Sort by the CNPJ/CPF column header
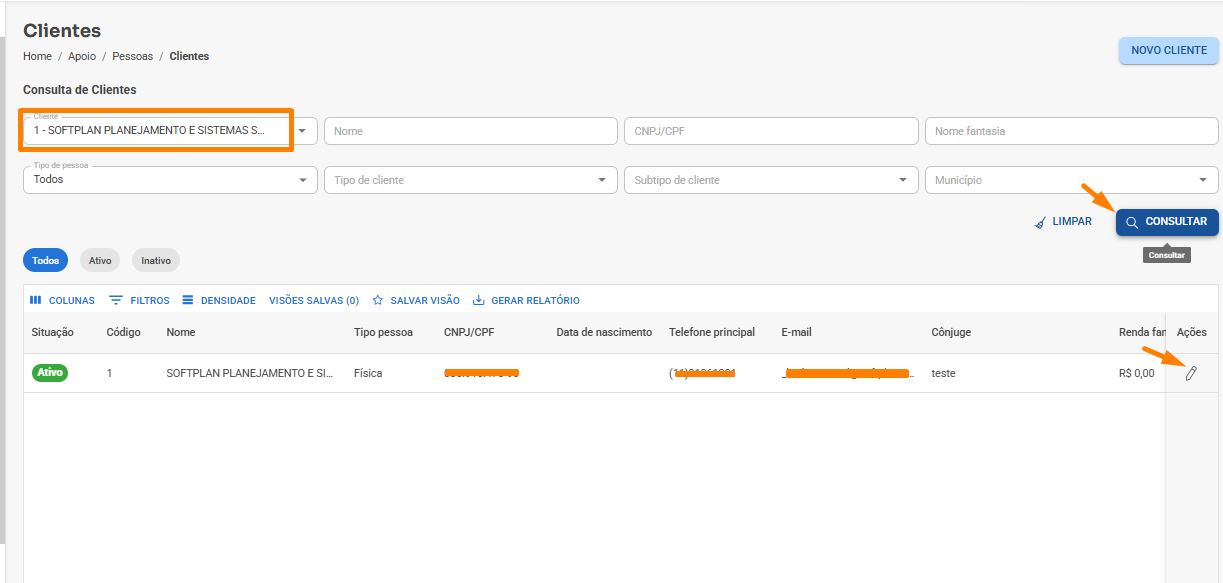The height and width of the screenshot is (583, 1223). (x=469, y=332)
